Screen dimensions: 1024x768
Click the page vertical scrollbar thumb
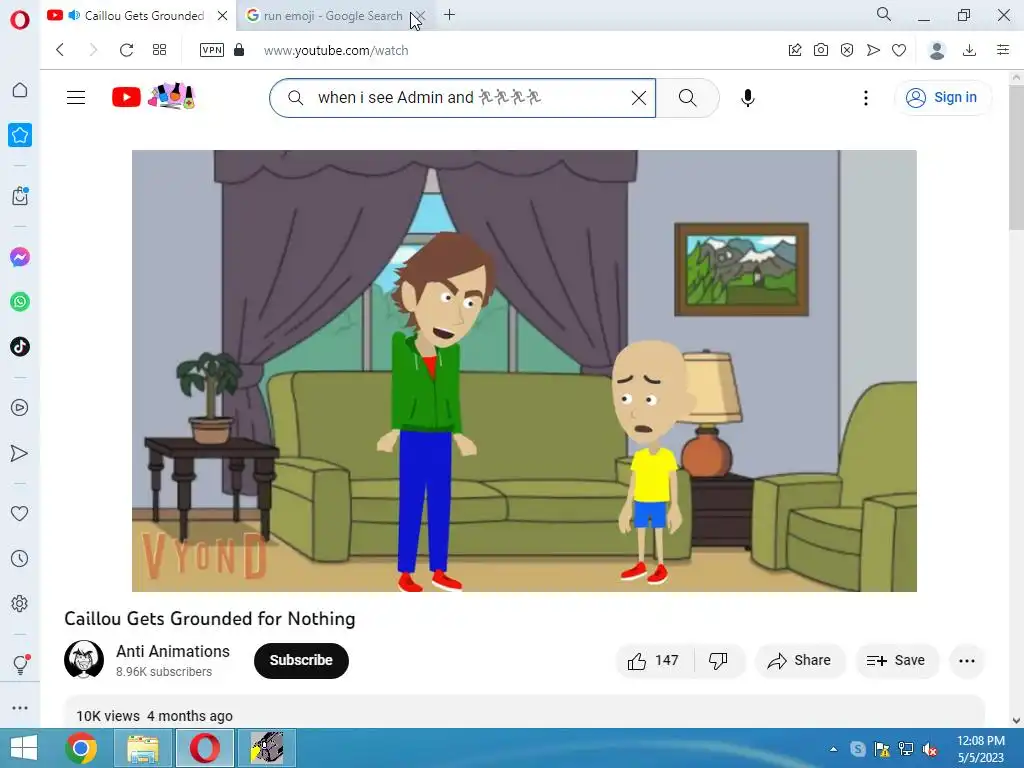click(x=1016, y=157)
